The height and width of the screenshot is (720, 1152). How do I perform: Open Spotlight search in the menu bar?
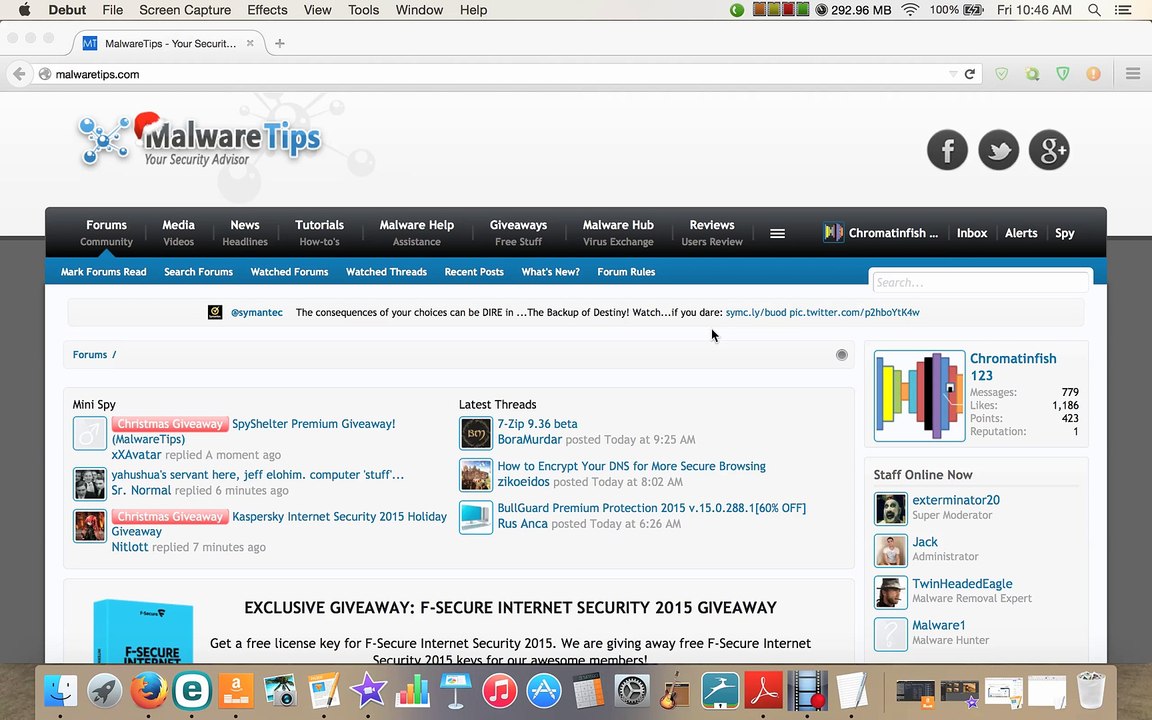[x=1094, y=10]
